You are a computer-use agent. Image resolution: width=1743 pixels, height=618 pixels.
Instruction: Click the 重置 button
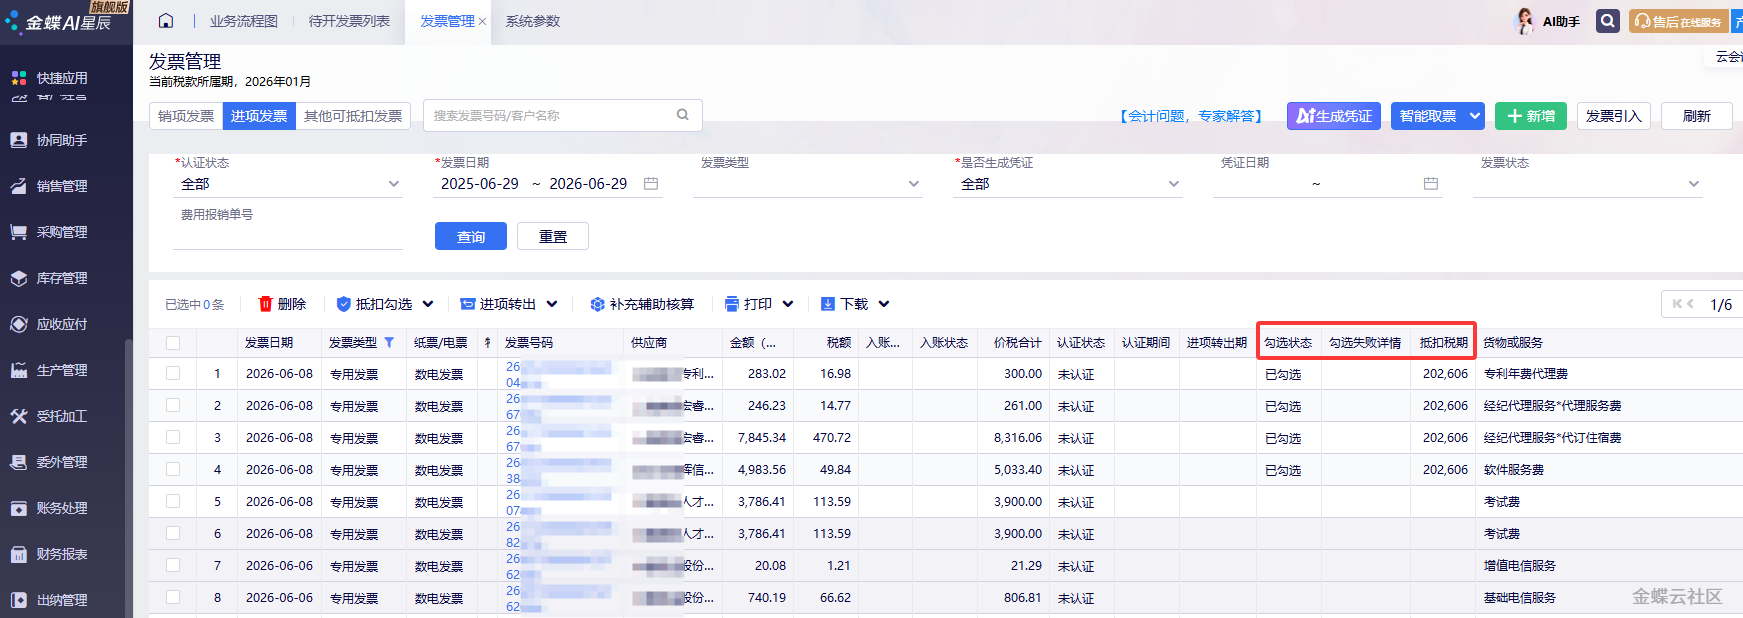(x=553, y=236)
